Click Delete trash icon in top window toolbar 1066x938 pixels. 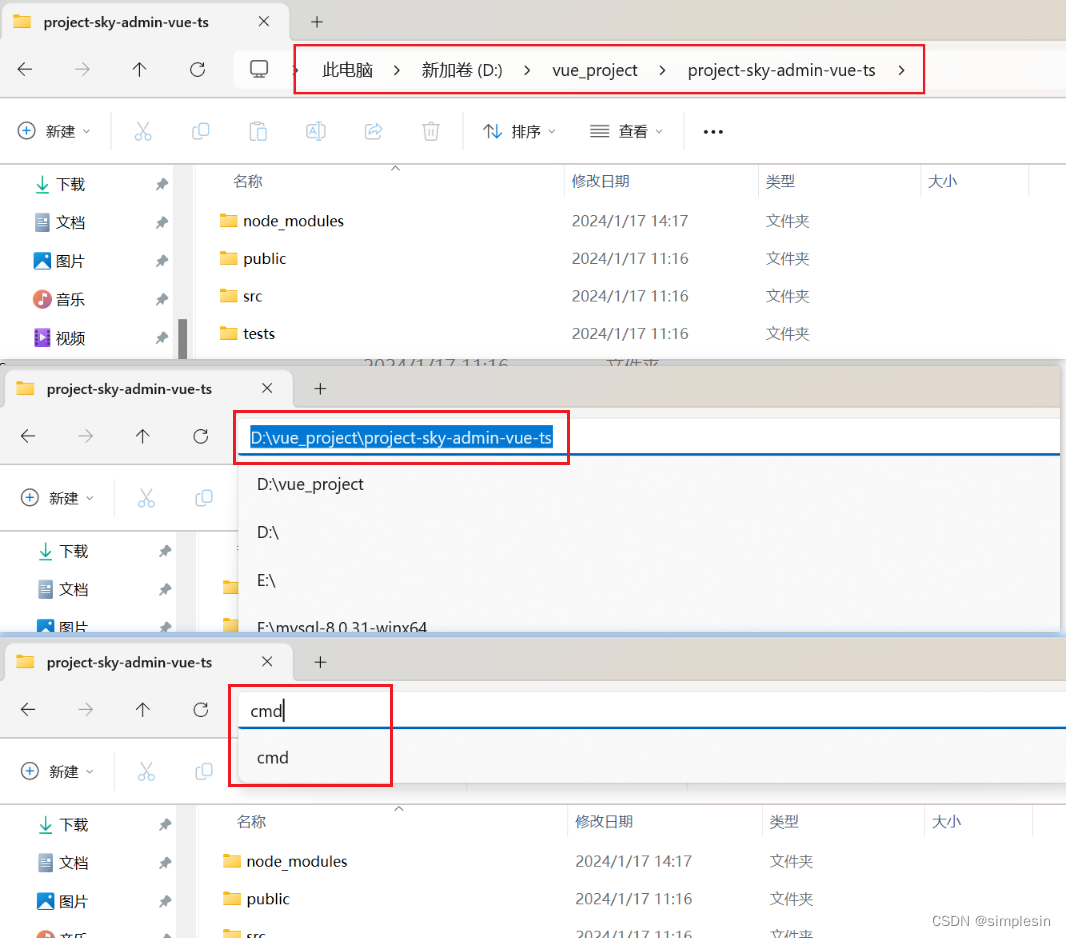pyautogui.click(x=431, y=131)
